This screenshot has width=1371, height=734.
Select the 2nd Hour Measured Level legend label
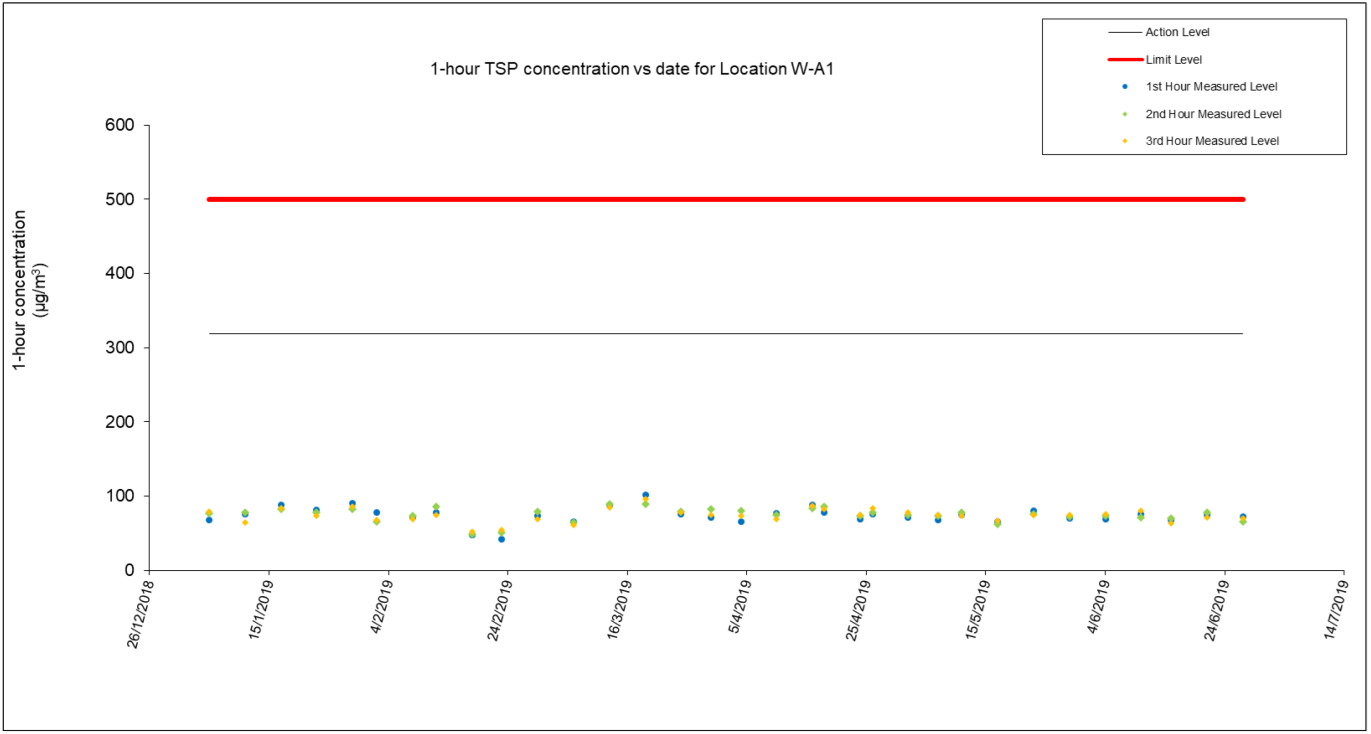point(1213,114)
